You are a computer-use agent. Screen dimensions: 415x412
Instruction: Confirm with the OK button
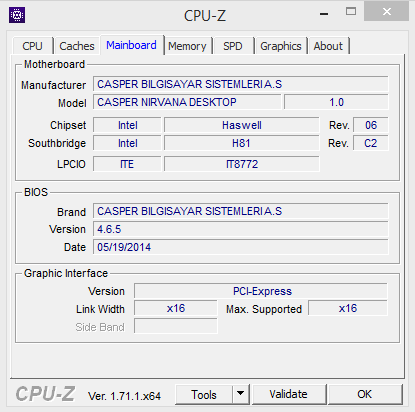pos(365,394)
